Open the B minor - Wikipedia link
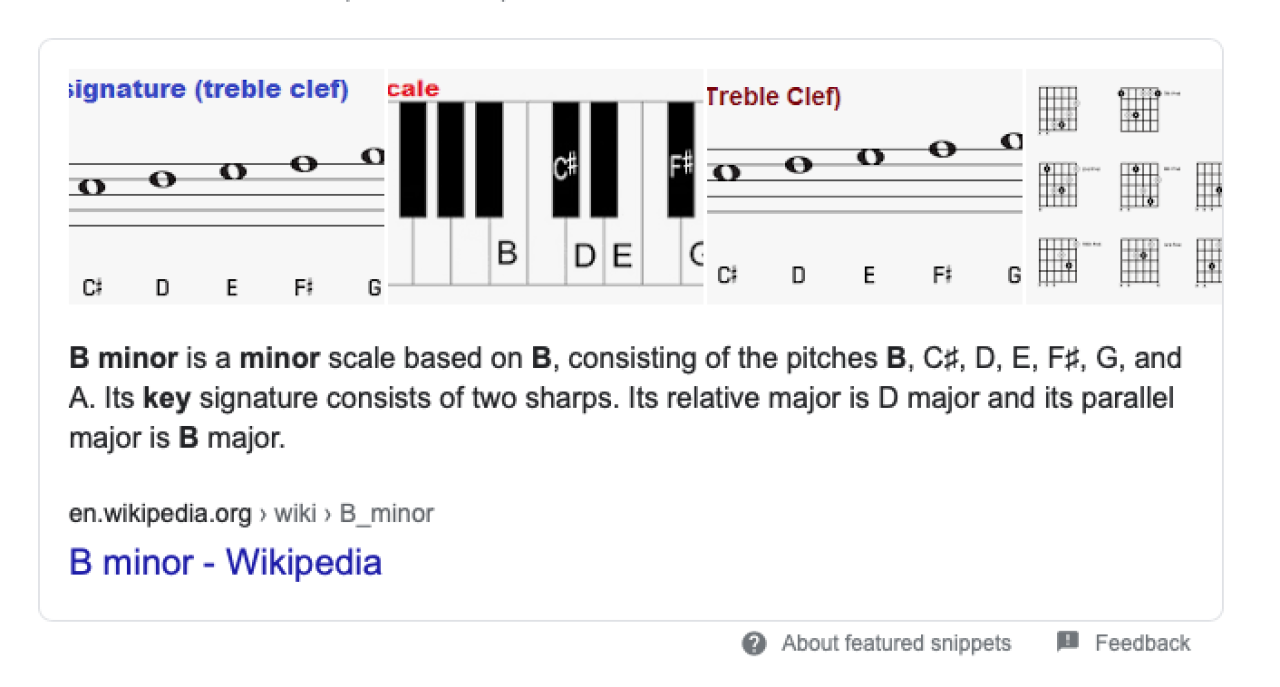The height and width of the screenshot is (687, 1280). (225, 562)
